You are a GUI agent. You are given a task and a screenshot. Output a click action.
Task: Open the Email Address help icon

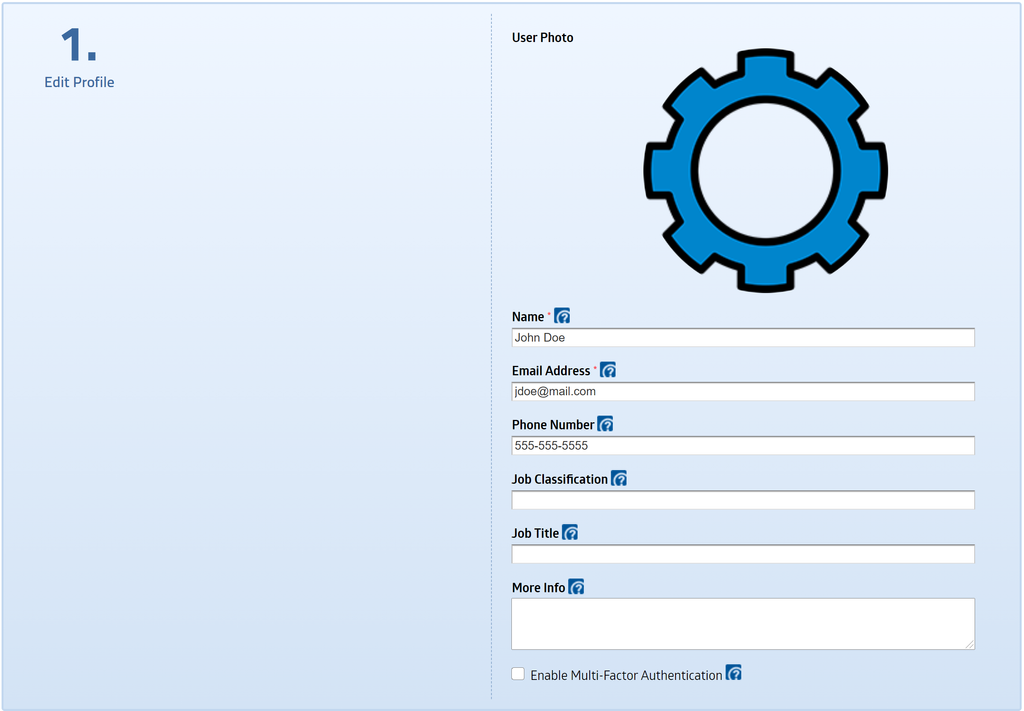[x=608, y=370]
